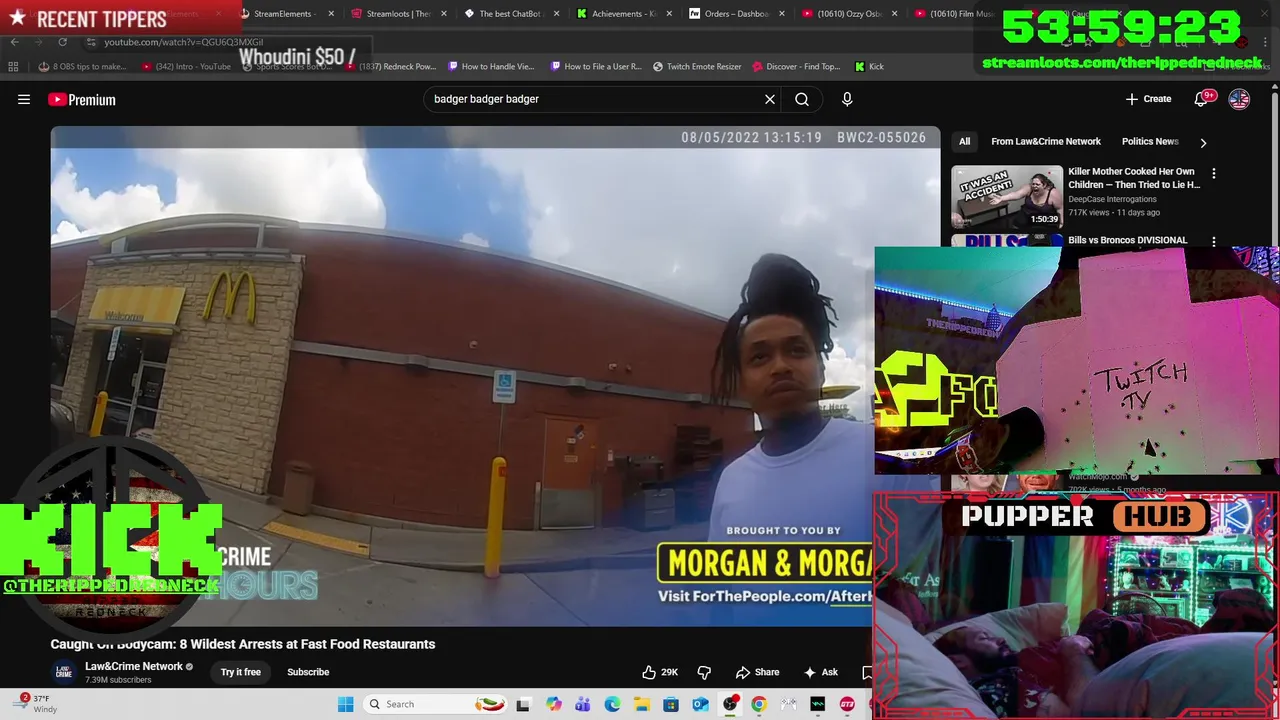Viewport: 1280px width, 720px height.
Task: Select the 'Politics News' chip
Action: pos(1150,141)
